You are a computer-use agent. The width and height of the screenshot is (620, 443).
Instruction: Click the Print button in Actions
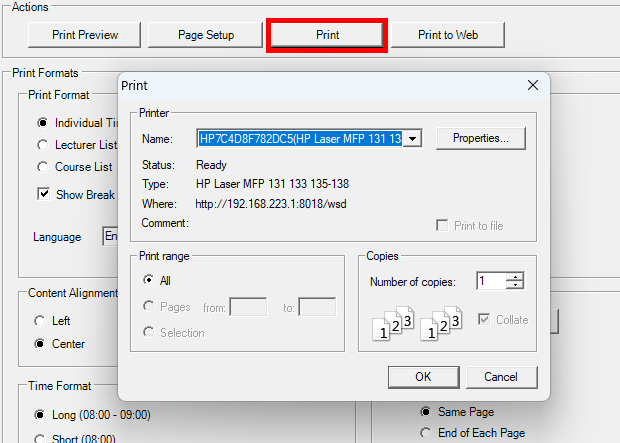point(327,35)
